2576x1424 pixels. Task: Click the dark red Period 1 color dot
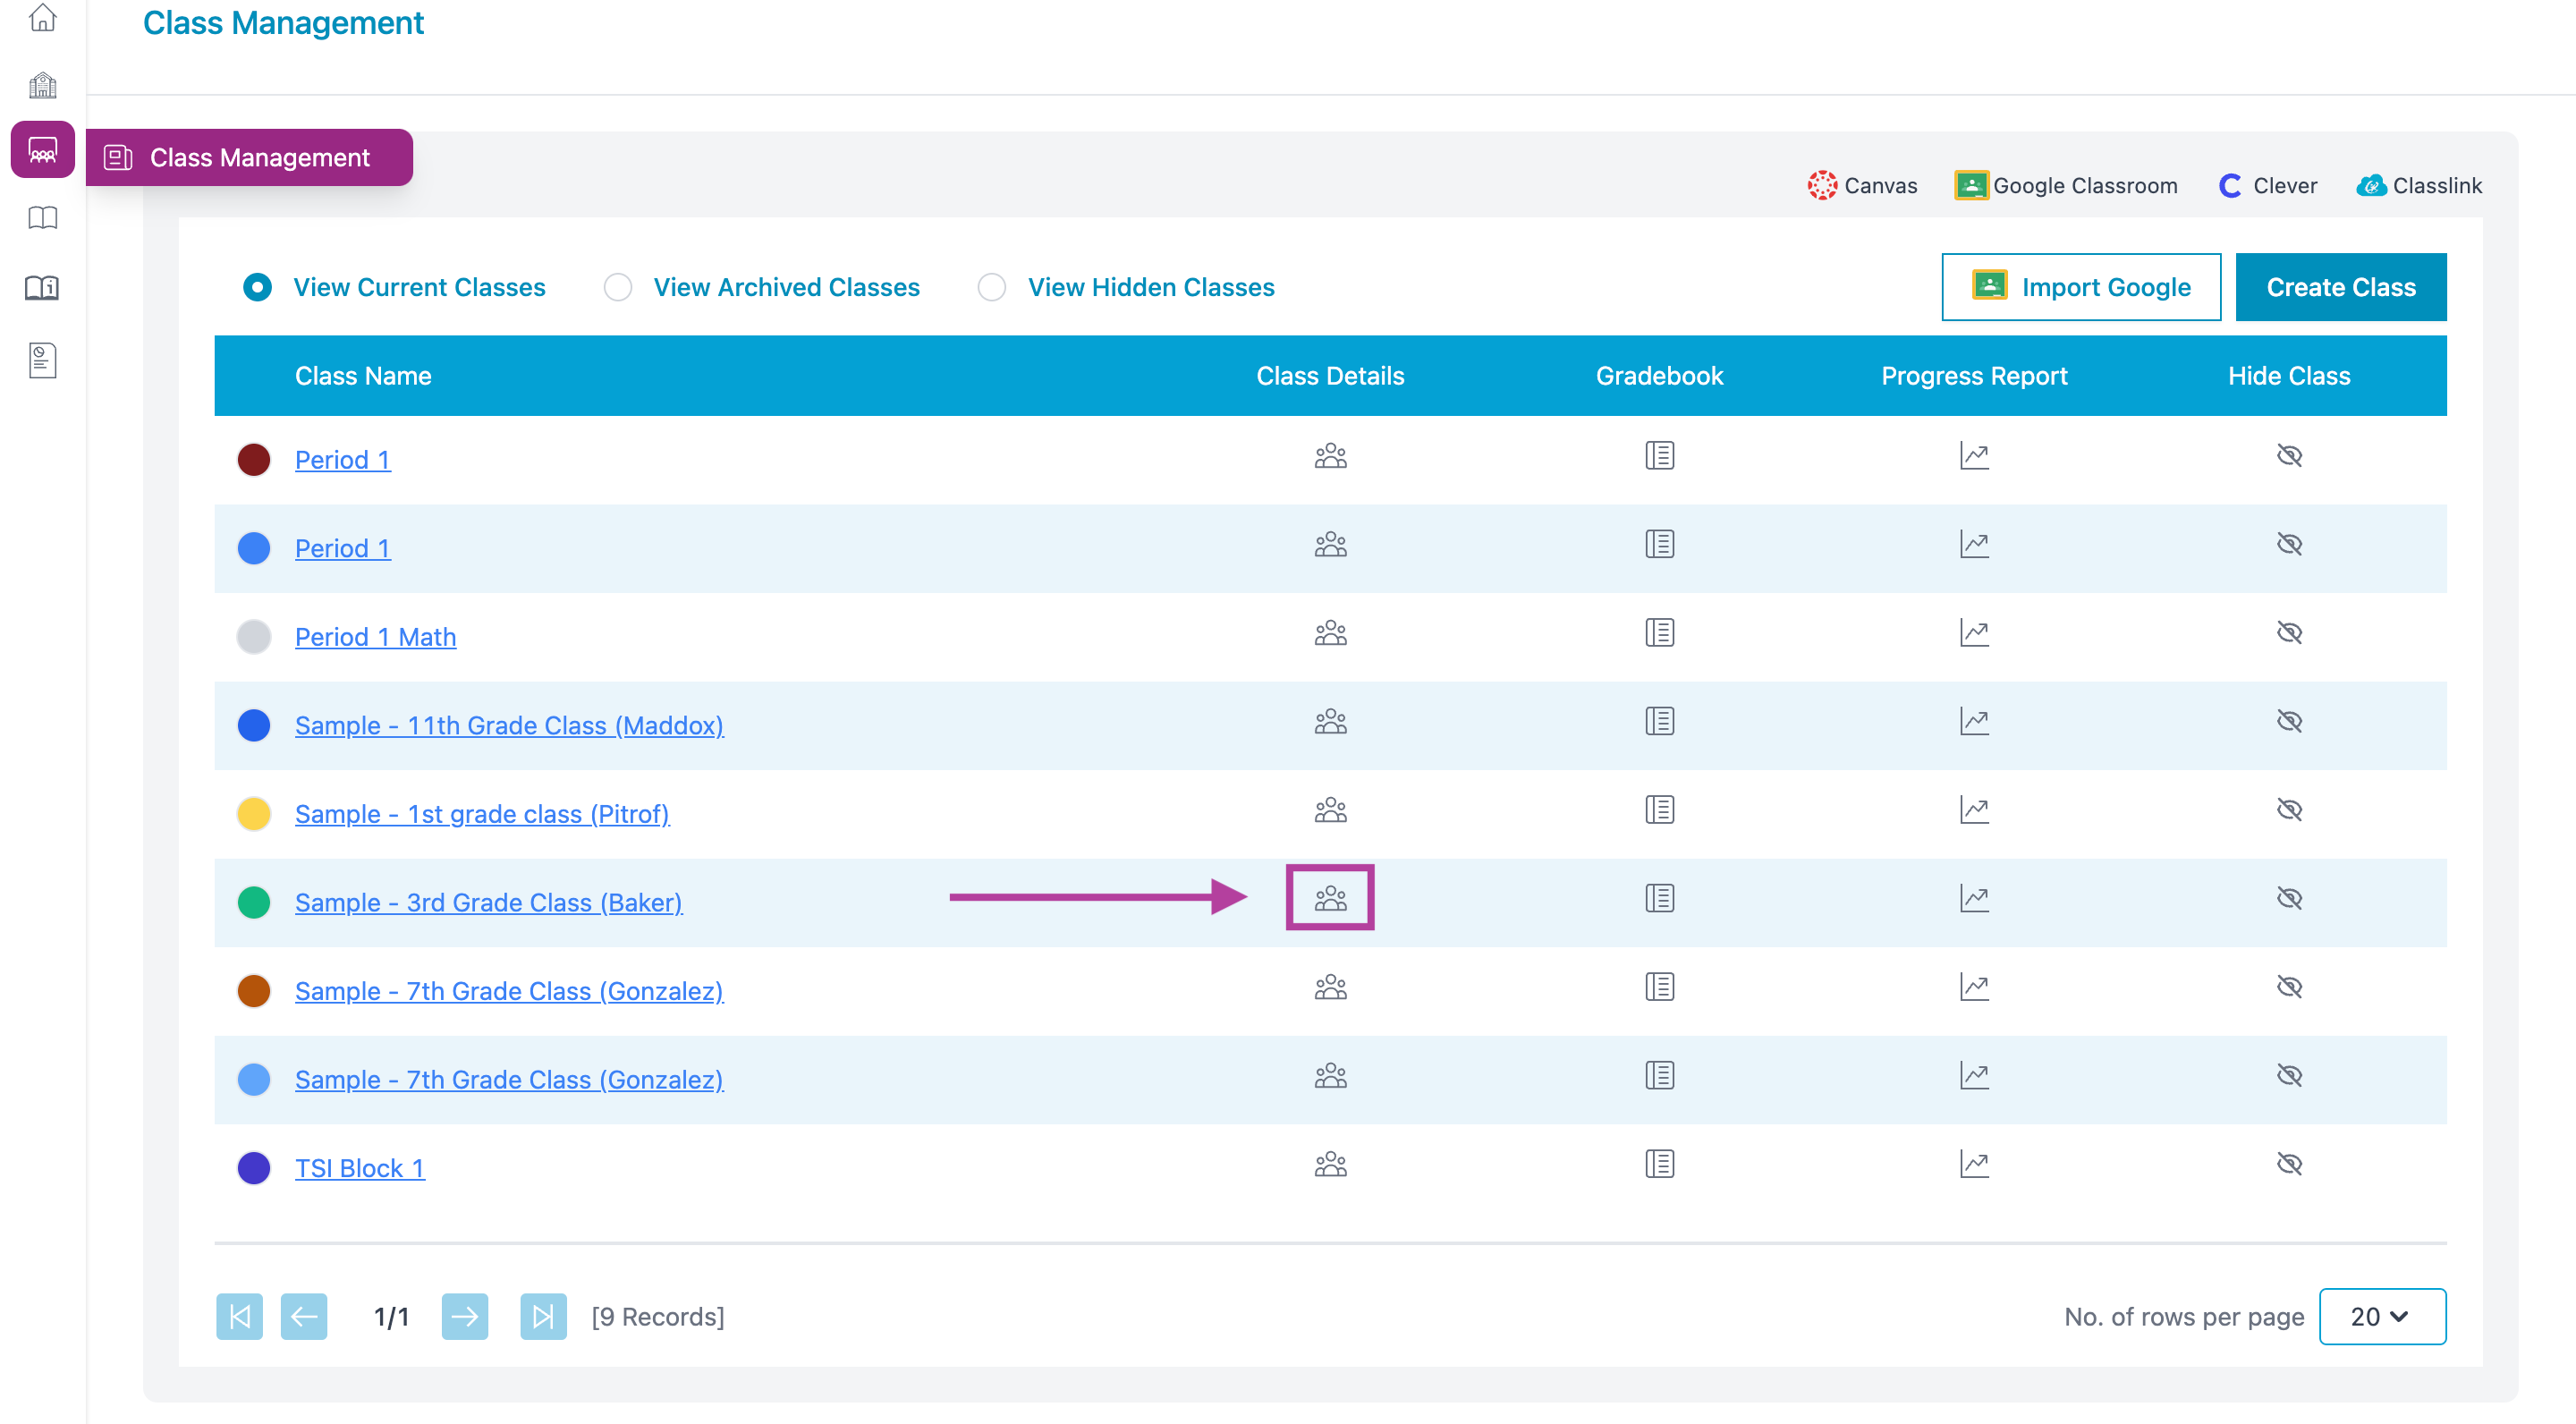[254, 460]
